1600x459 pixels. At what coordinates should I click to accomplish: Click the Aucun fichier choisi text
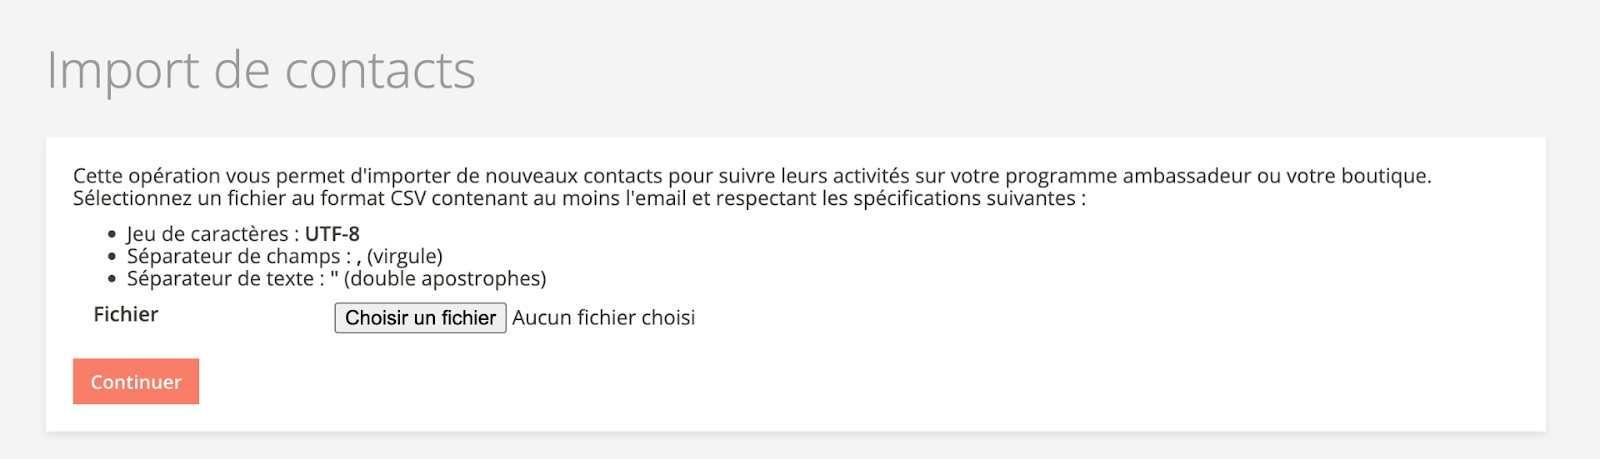pos(603,318)
